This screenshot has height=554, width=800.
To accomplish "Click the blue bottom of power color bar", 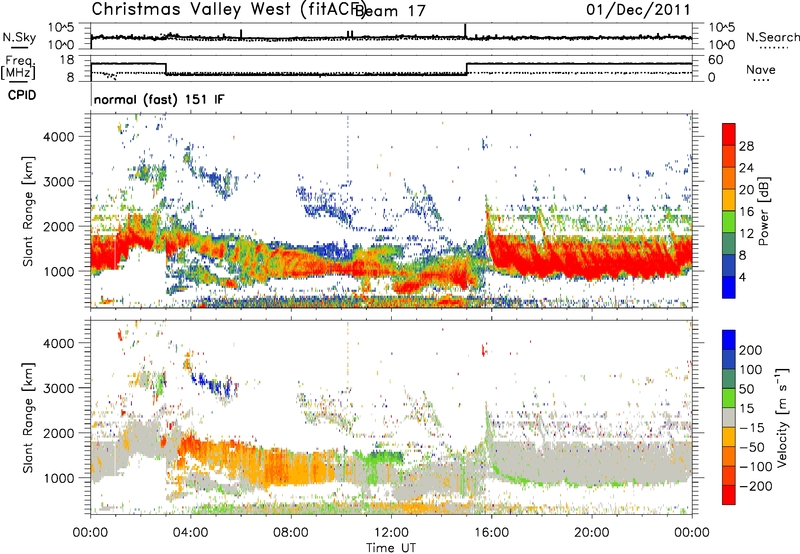I will [729, 287].
